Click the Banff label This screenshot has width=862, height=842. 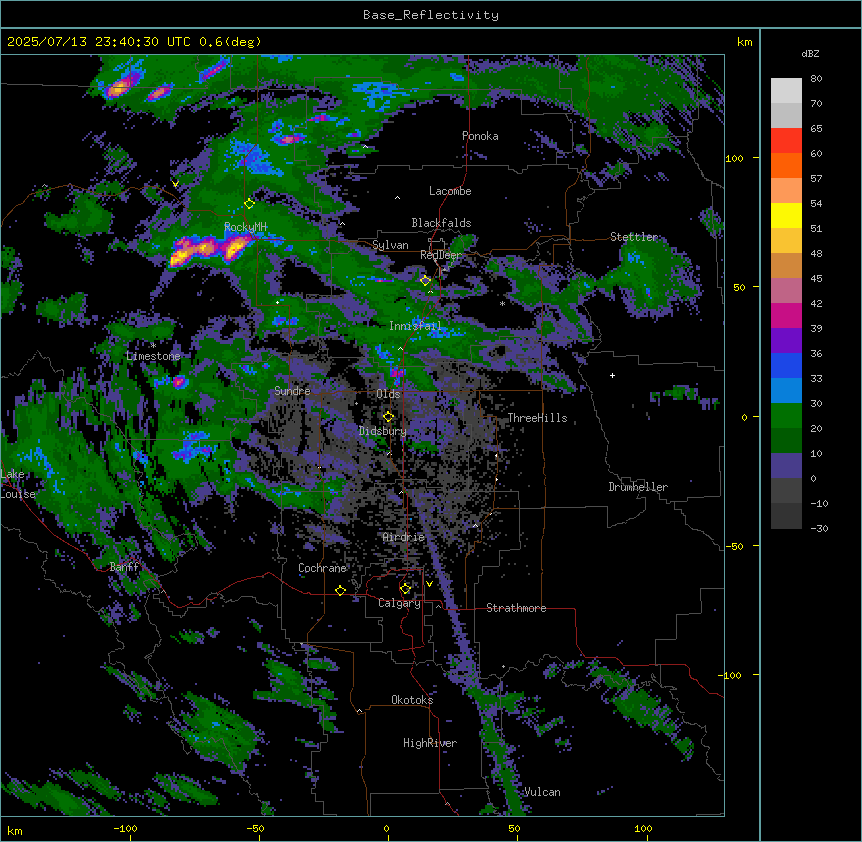tap(124, 567)
